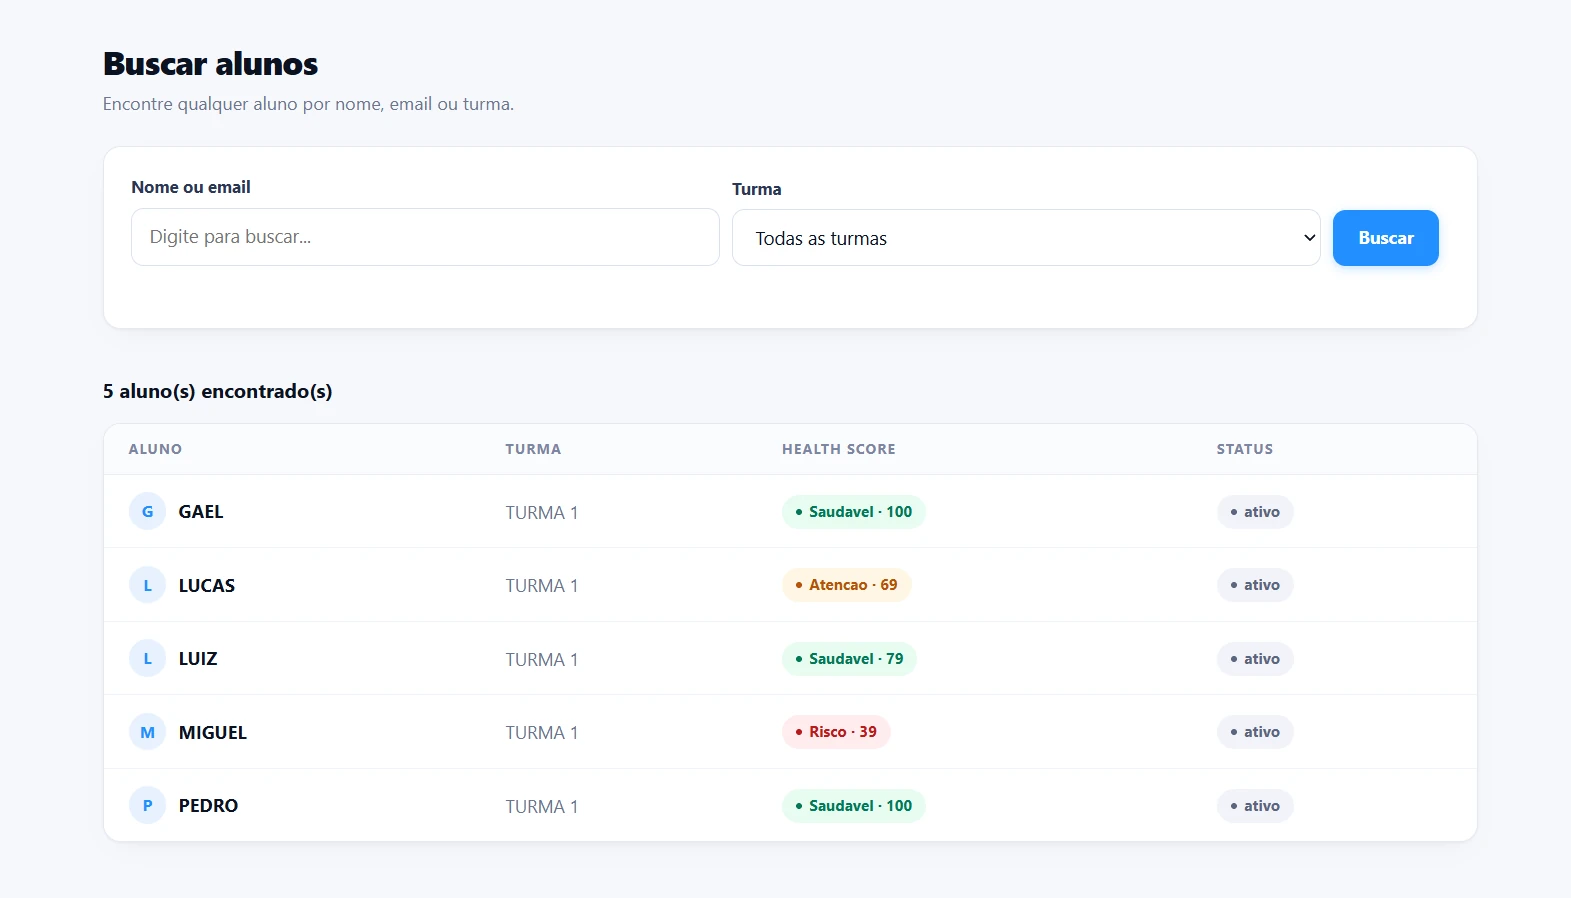Viewport: 1571px width, 898px height.
Task: Click the Saudavel · 79 badge
Action: click(849, 659)
